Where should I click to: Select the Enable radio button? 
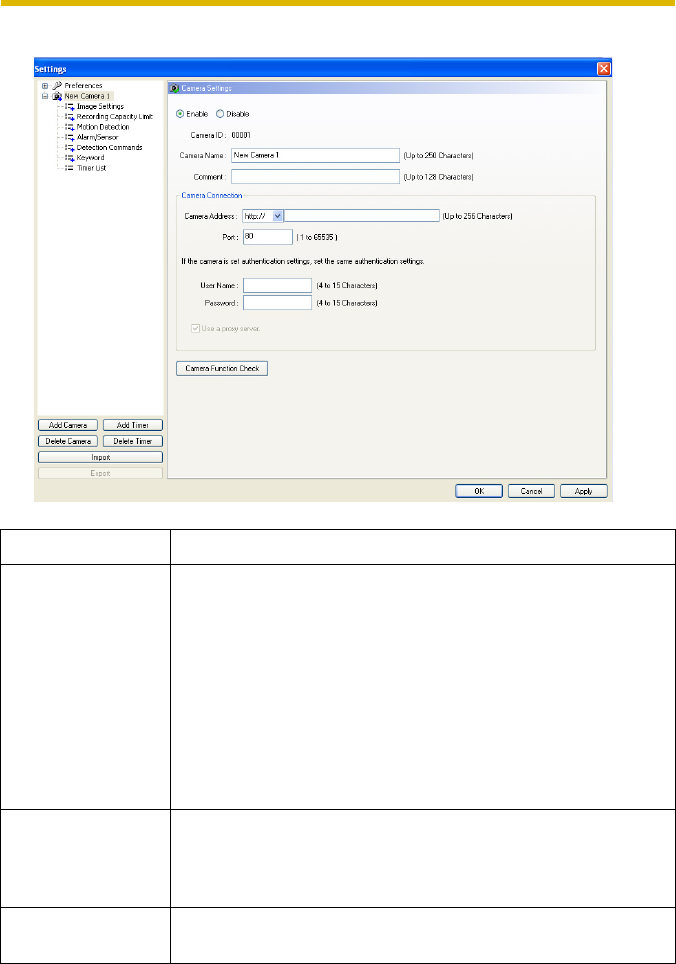pos(180,114)
